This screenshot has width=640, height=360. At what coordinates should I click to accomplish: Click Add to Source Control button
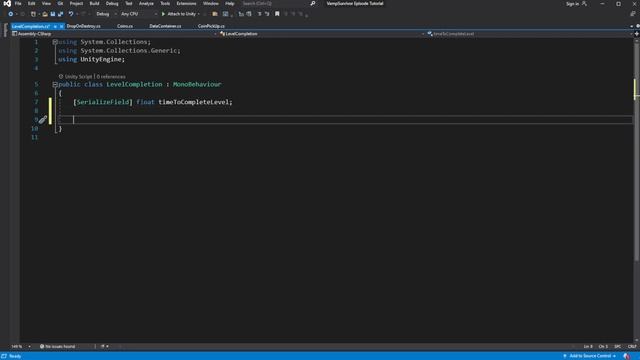tap(590, 356)
